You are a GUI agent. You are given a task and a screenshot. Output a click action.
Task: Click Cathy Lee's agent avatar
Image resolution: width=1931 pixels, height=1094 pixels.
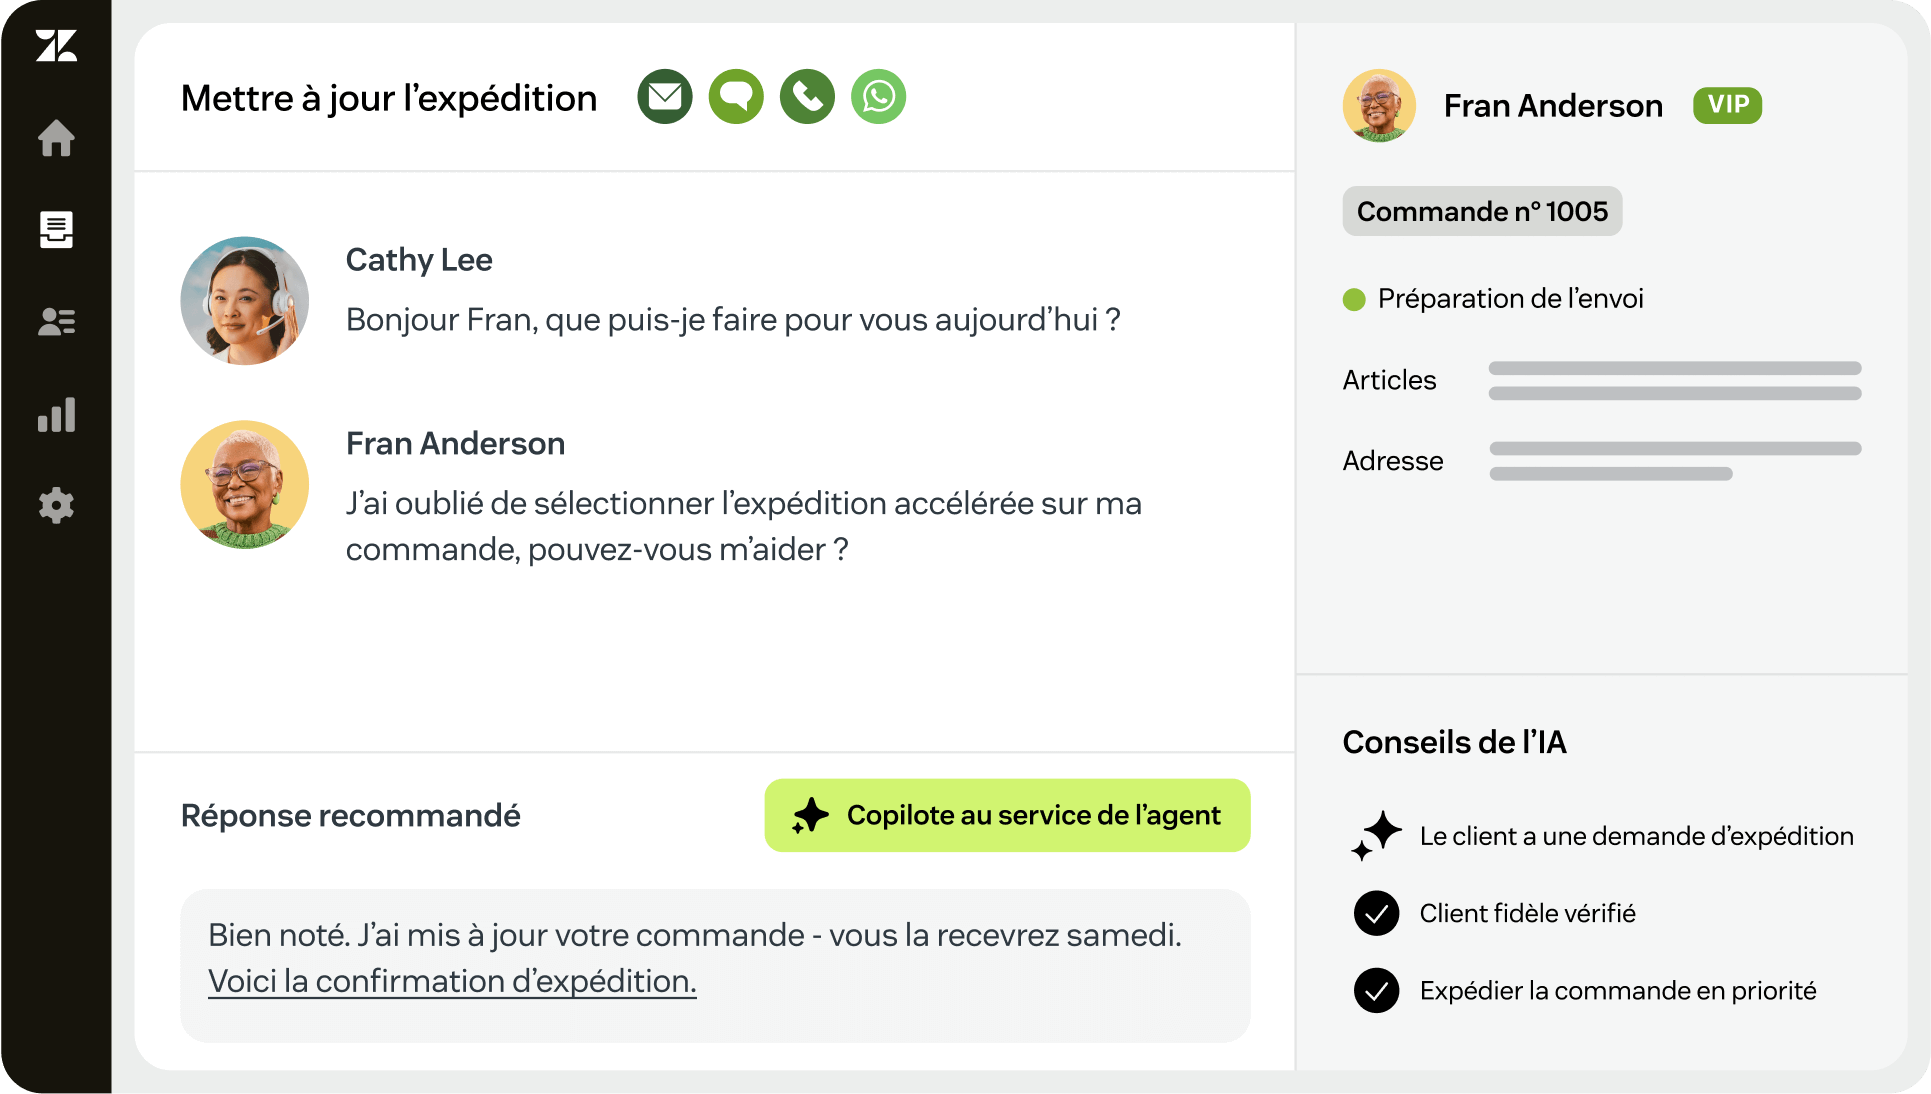coord(245,301)
